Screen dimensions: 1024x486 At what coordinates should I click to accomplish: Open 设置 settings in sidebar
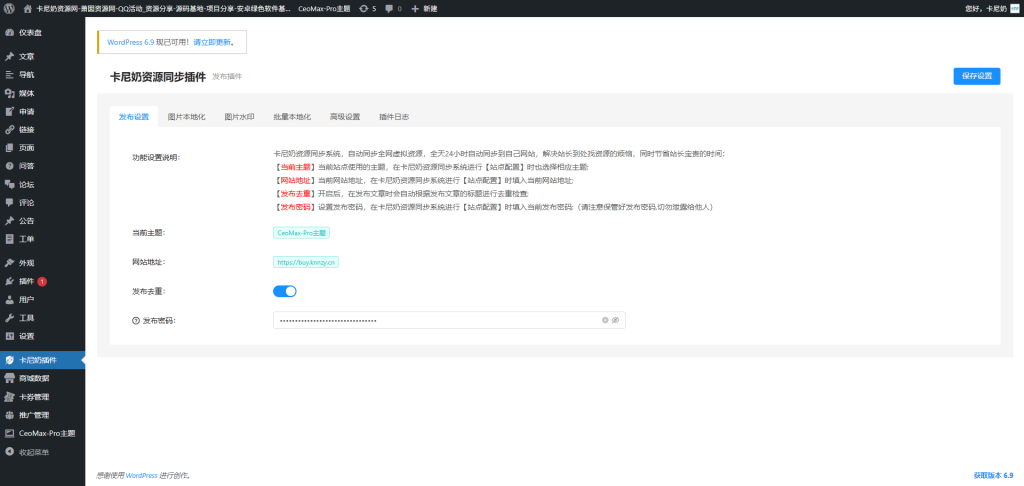pyautogui.click(x=42, y=336)
